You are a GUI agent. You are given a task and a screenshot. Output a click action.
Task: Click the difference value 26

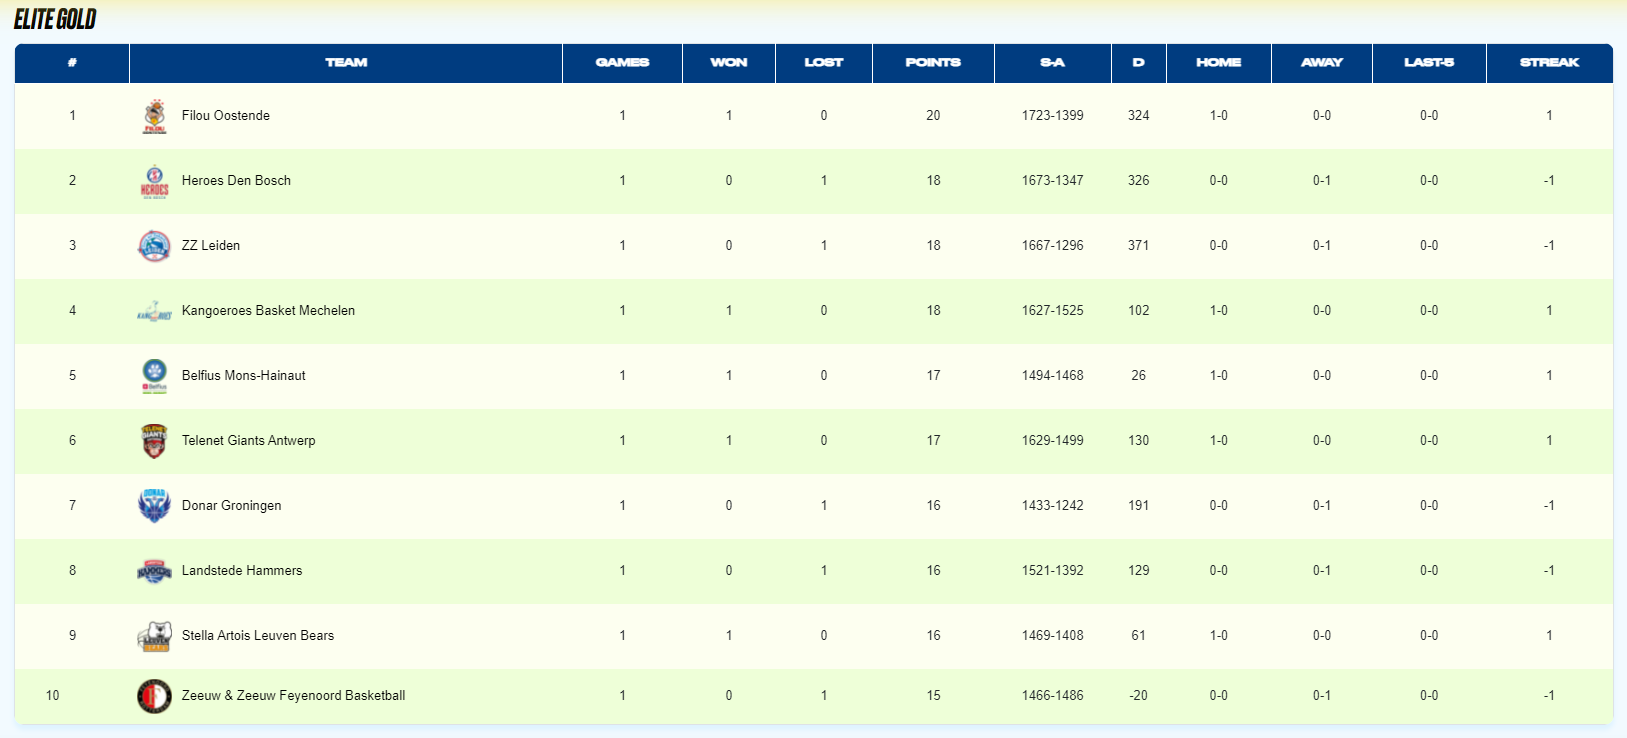click(x=1139, y=376)
